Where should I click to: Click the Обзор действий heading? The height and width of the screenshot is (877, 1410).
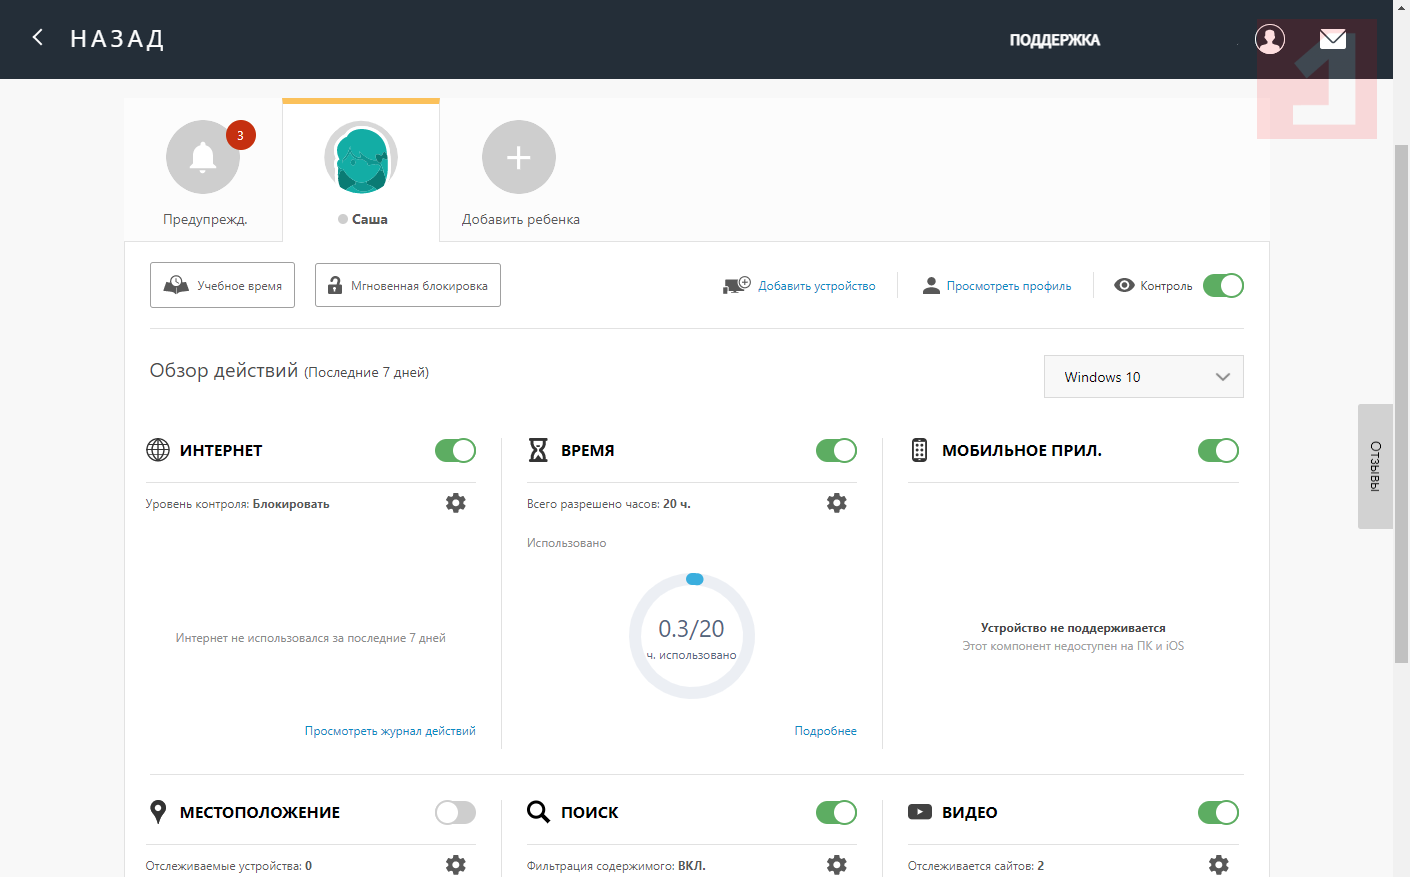pos(224,371)
